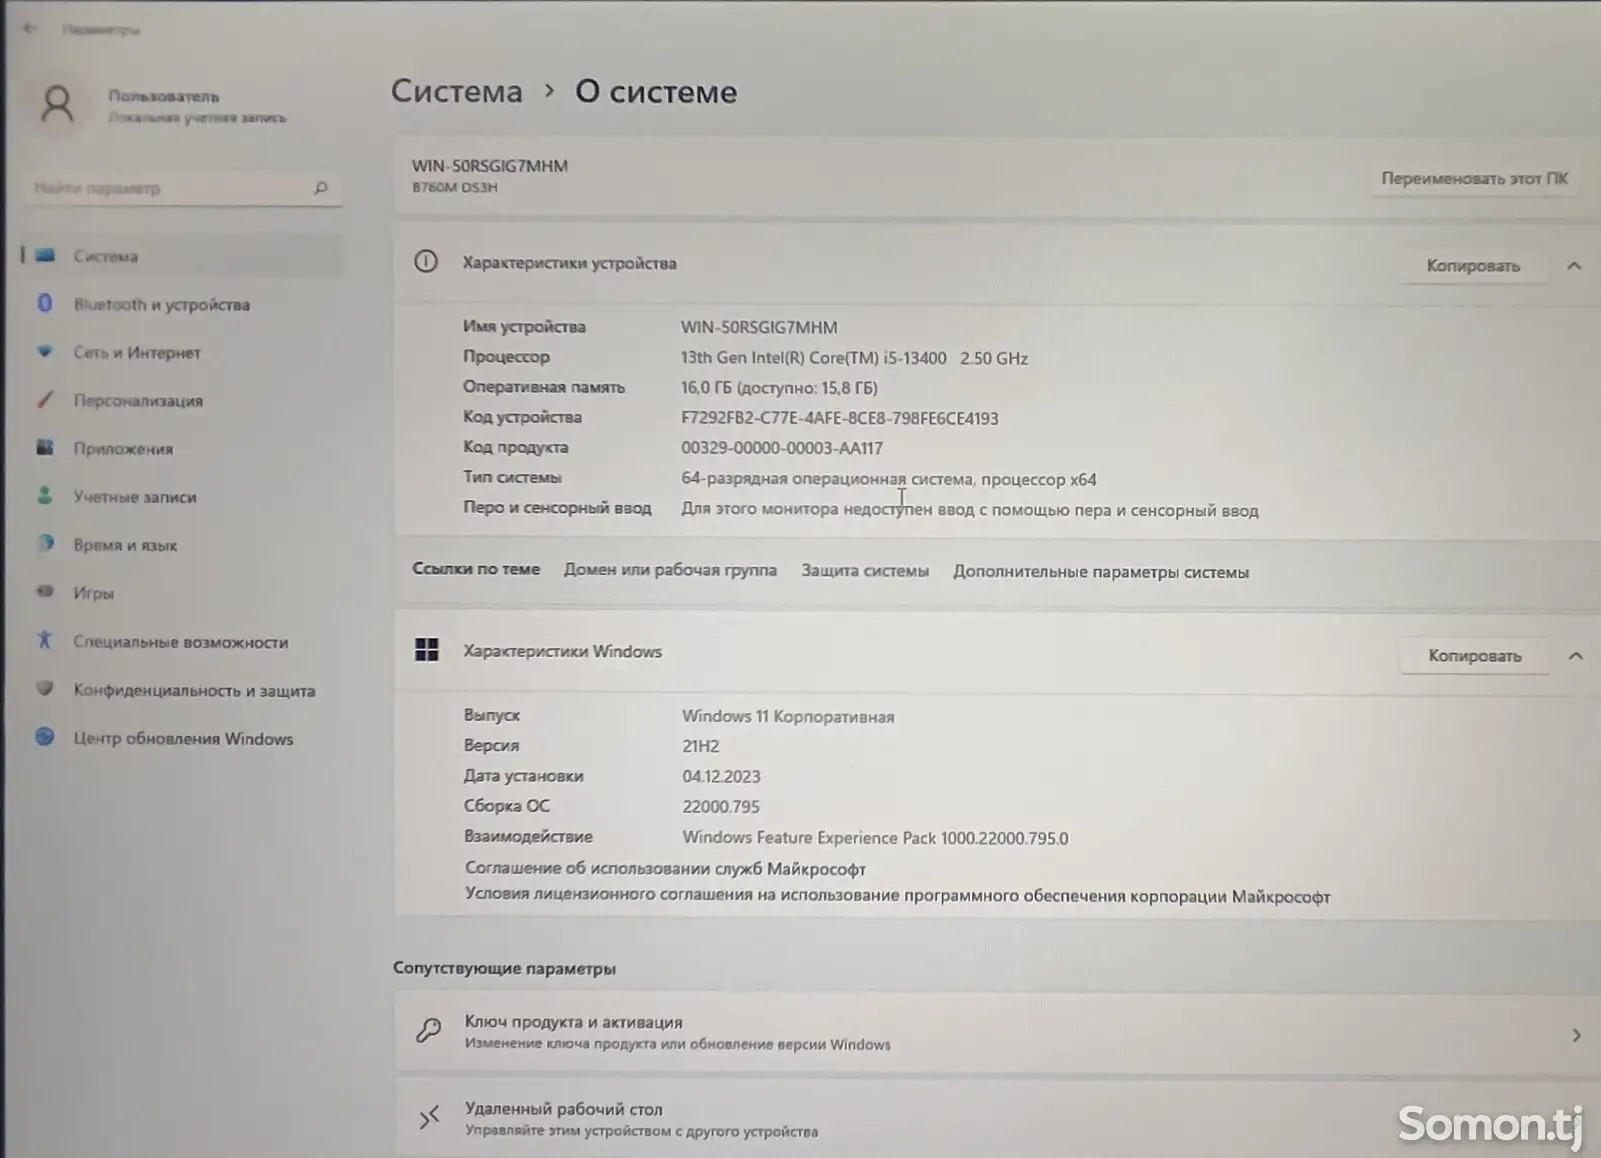Go back using the arrow icon
Screen dimensions: 1601x1158
[x=29, y=29]
